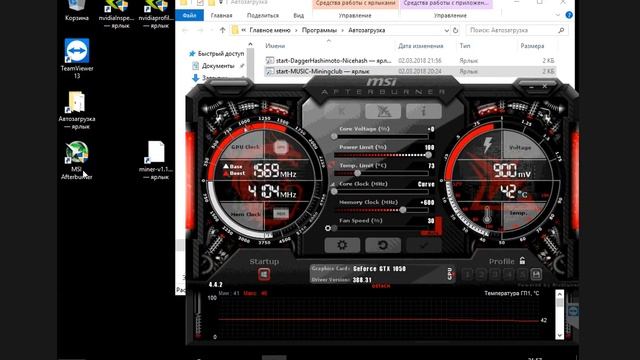The height and width of the screenshot is (360, 640).
Task: Click the OC scanner button beside K
Action: [382, 111]
